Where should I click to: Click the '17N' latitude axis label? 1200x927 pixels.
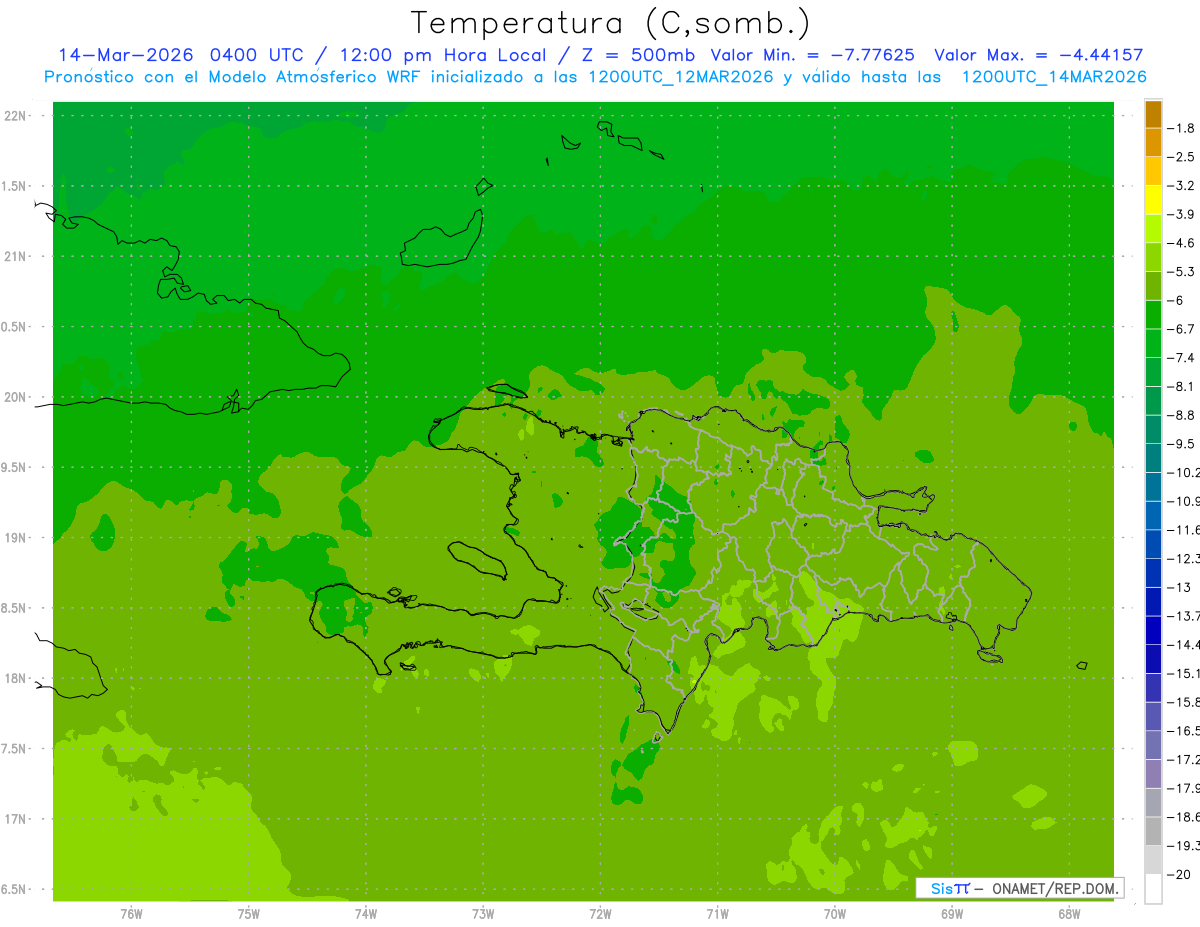pos(15,819)
